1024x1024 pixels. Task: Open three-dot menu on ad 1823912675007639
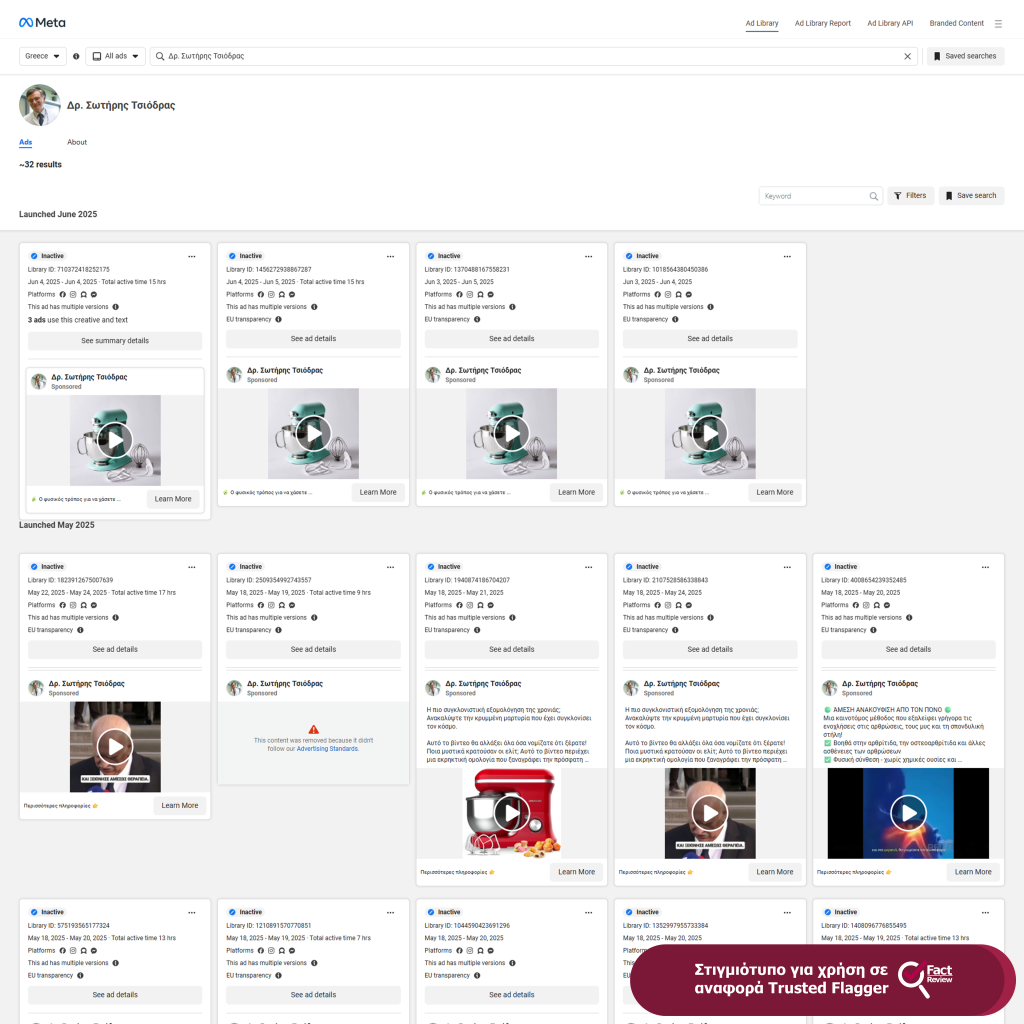point(193,567)
